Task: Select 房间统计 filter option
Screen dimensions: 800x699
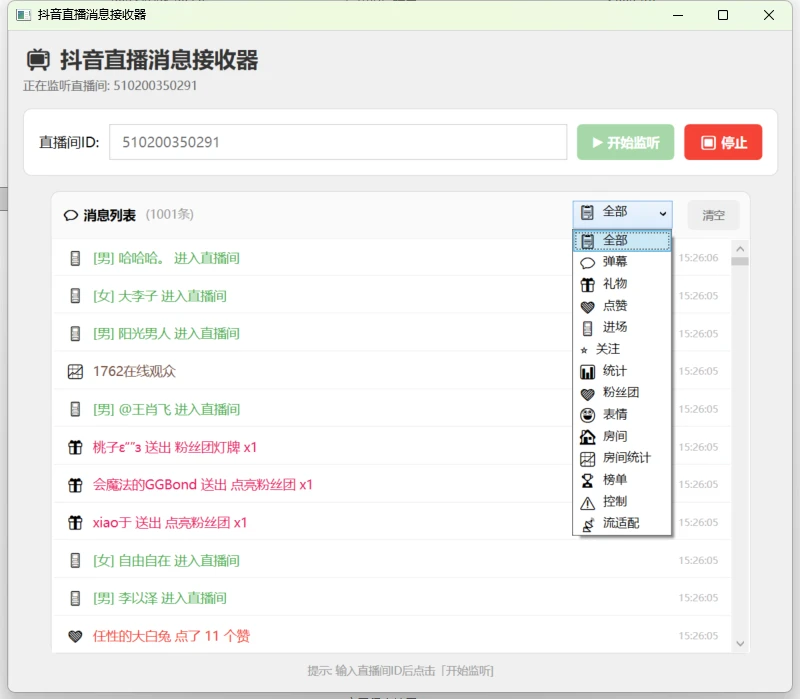Action: 622,458
